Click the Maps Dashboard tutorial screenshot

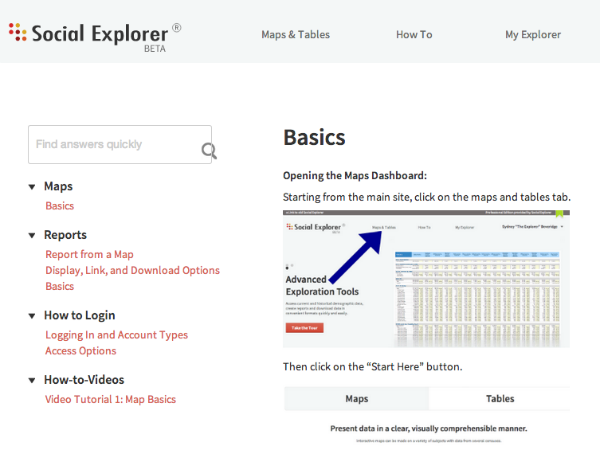[x=426, y=279]
